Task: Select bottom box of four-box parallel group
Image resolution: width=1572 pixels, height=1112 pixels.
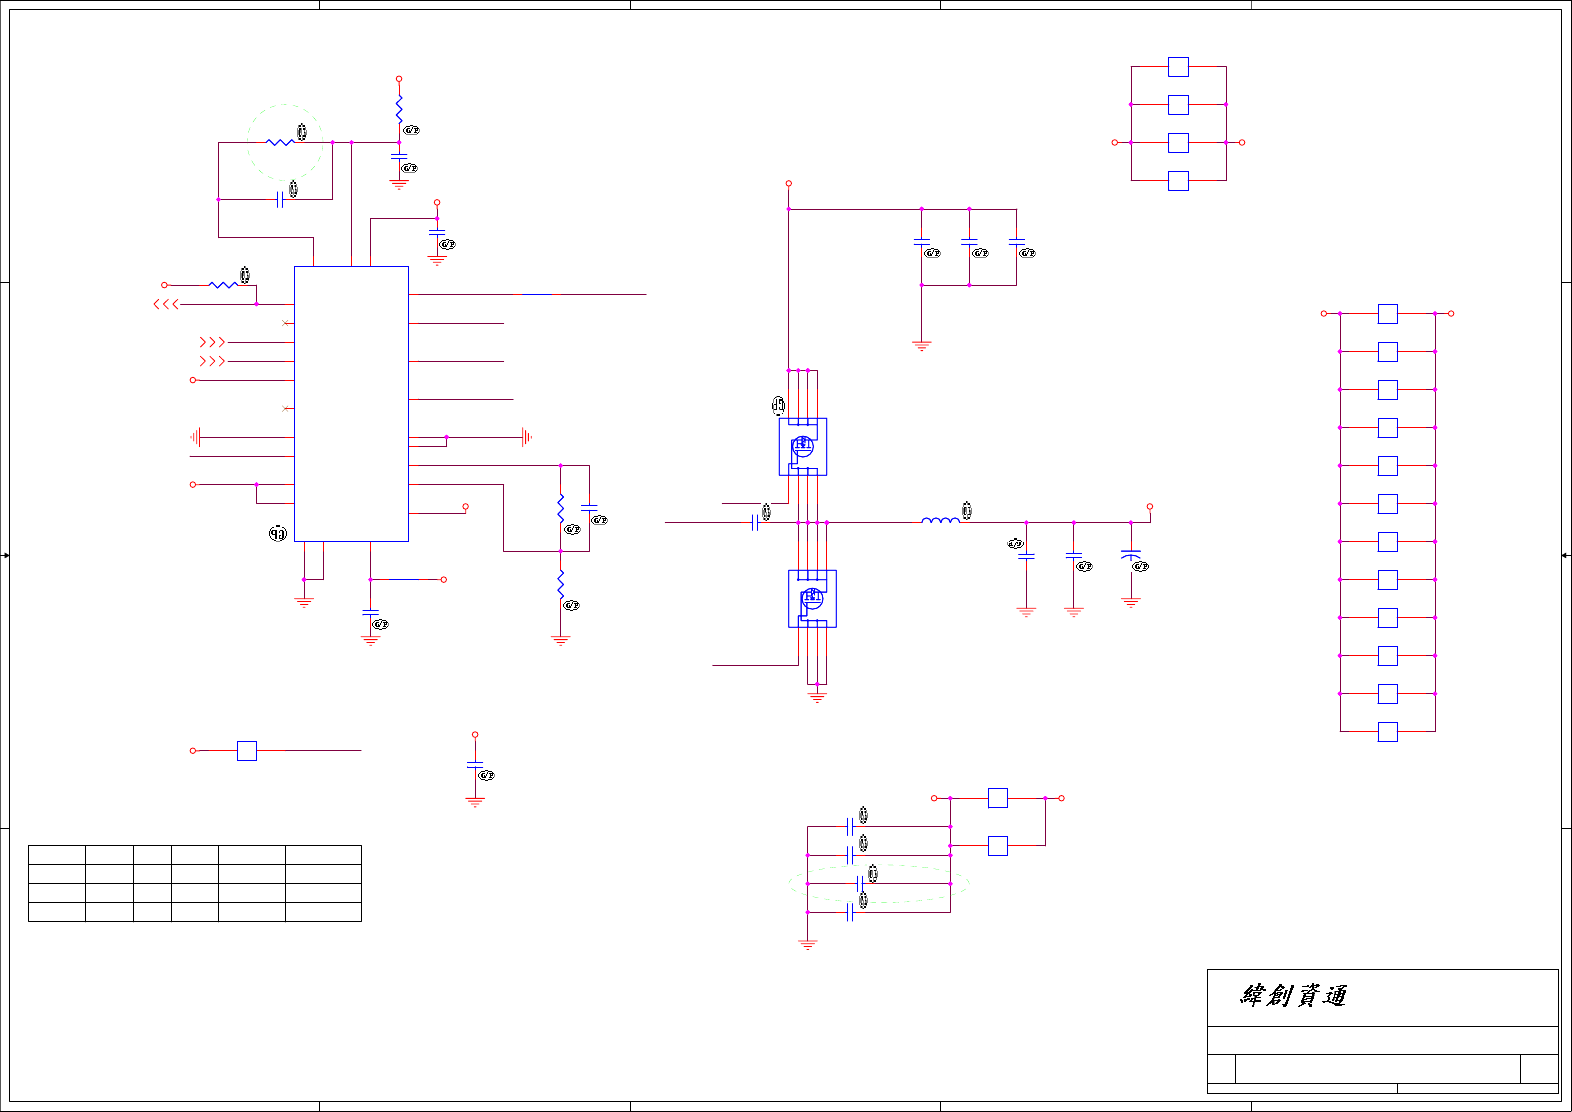Action: (x=1179, y=181)
